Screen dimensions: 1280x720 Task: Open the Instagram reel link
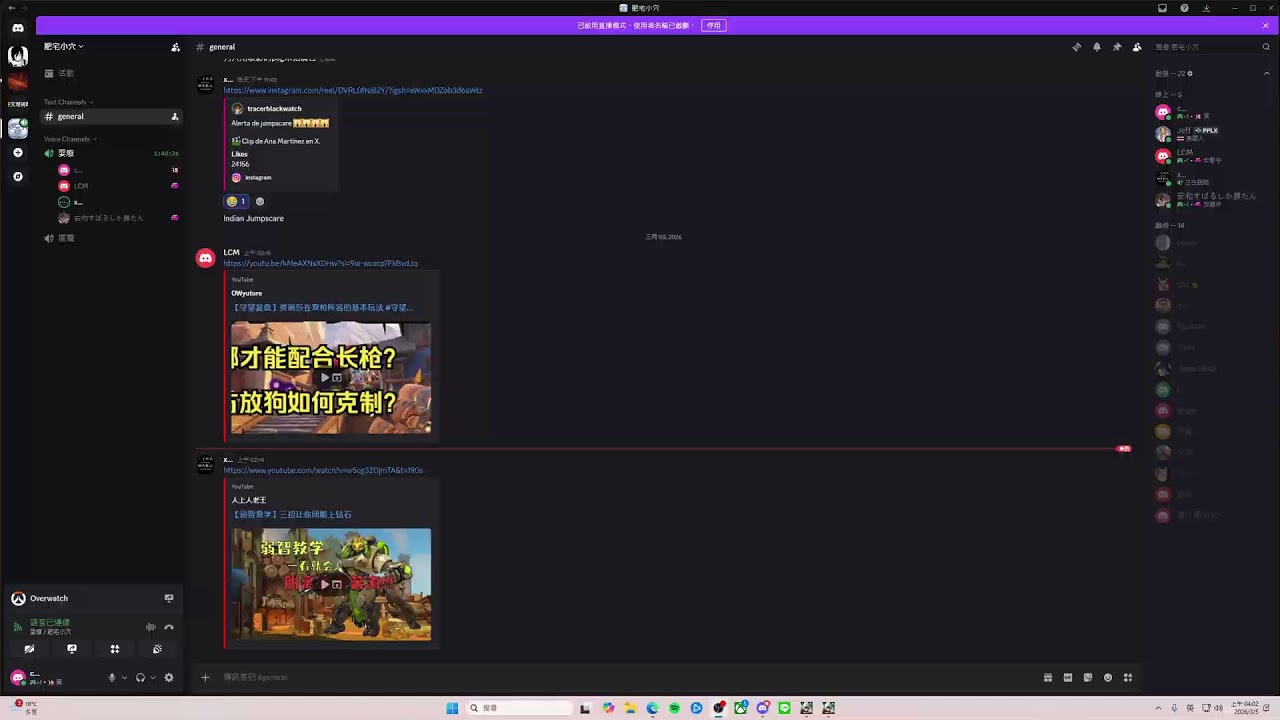(x=353, y=90)
